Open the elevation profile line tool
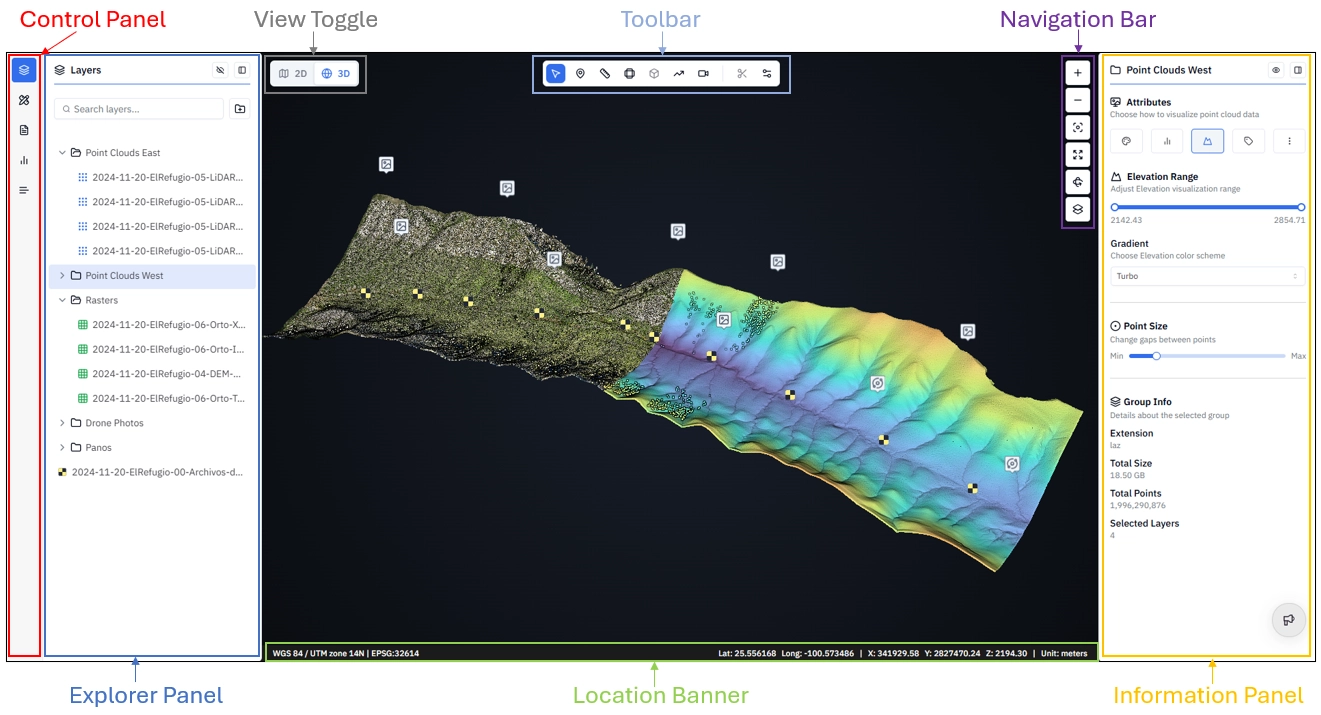The image size is (1321, 715). pos(678,74)
